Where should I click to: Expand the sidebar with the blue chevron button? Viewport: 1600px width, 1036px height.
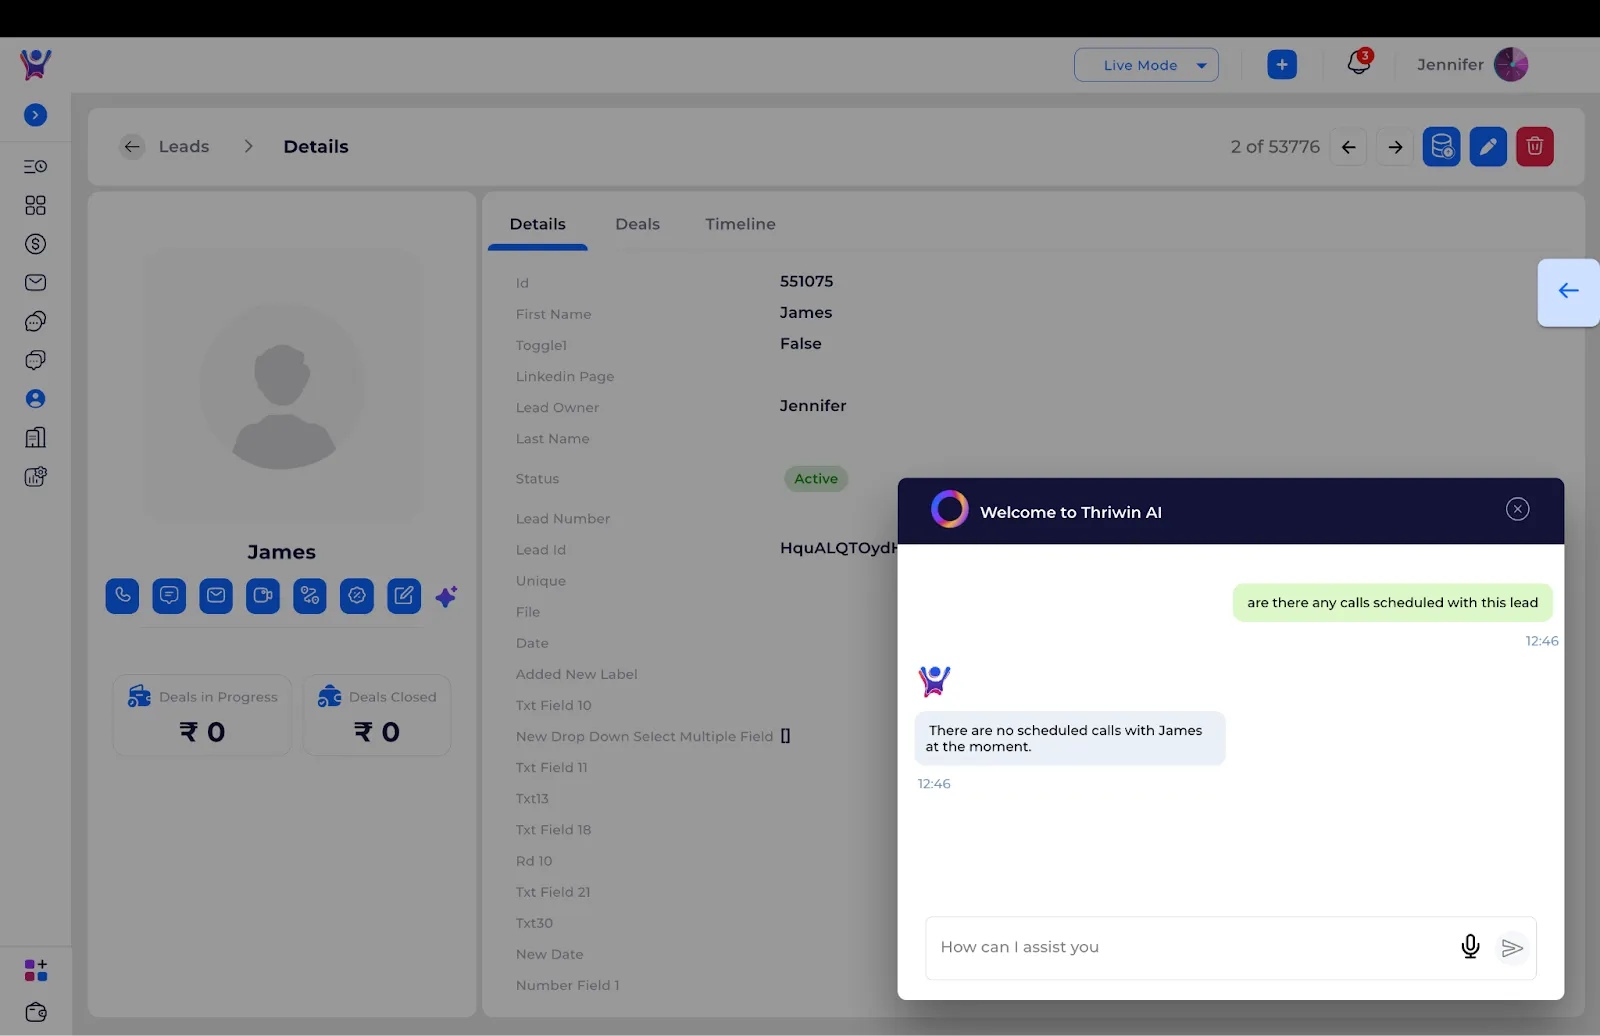[x=35, y=115]
